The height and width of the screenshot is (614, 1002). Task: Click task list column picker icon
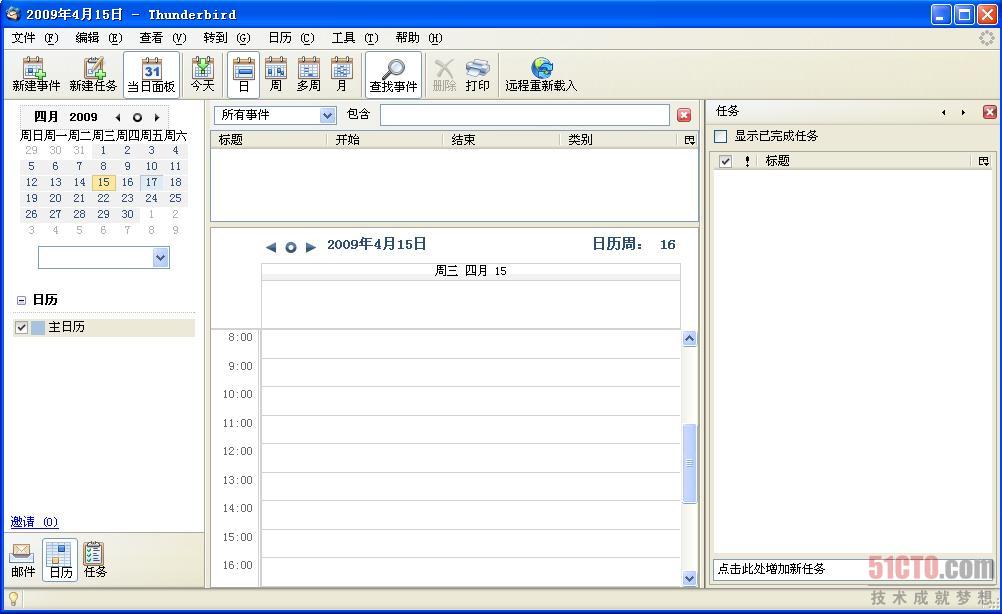983,161
